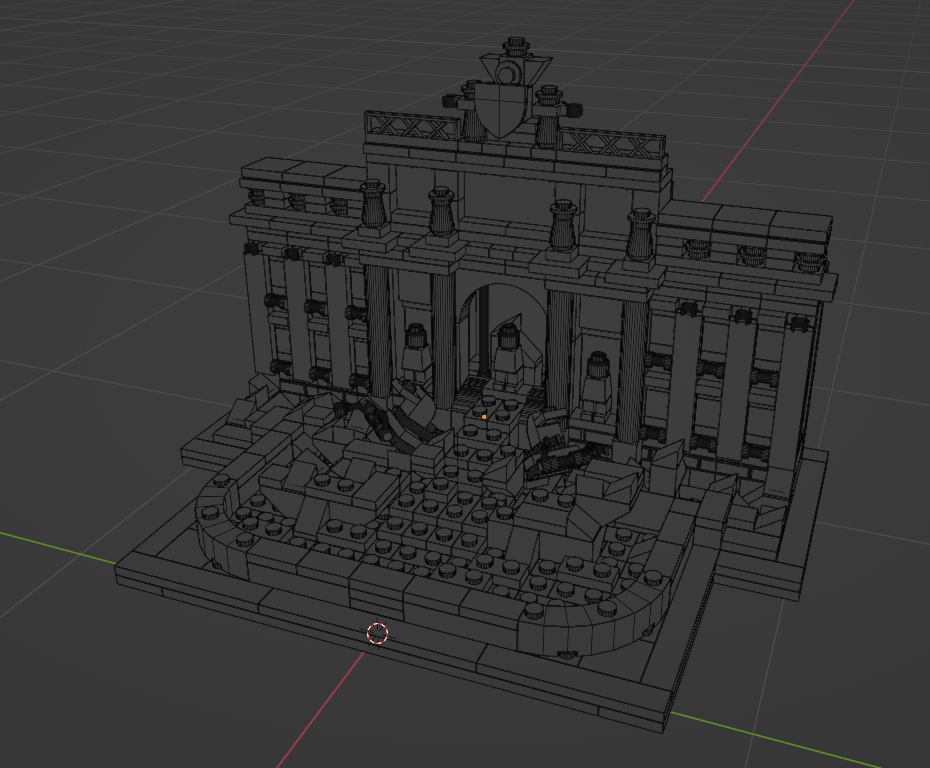
Task: Click the red-white 3D cursor
Action: pos(377,633)
